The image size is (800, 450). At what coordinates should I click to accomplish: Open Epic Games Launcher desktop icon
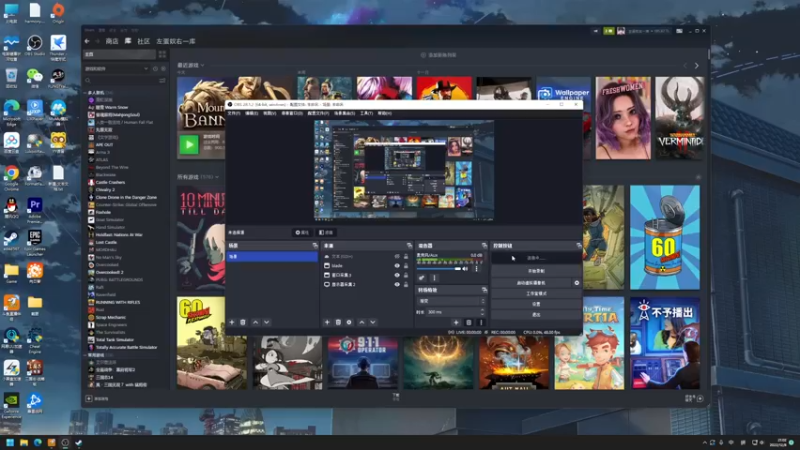[35, 243]
